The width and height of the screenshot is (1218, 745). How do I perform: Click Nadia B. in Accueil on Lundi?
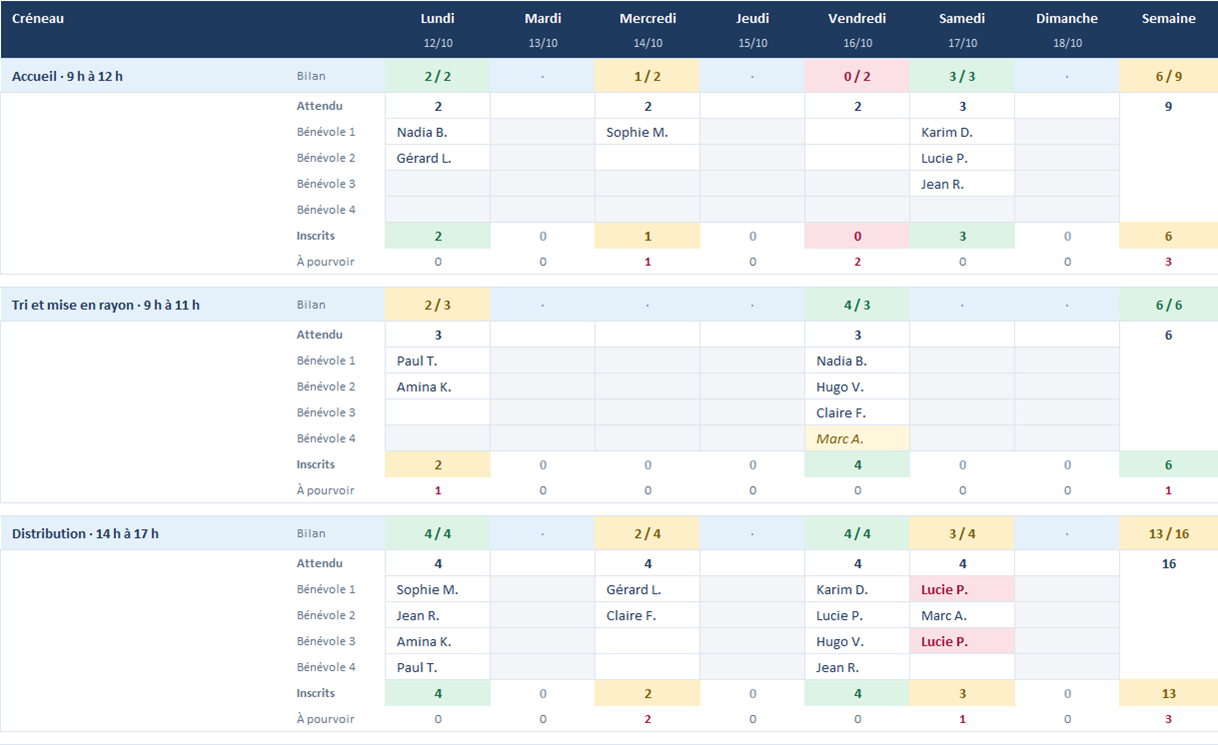pos(438,132)
